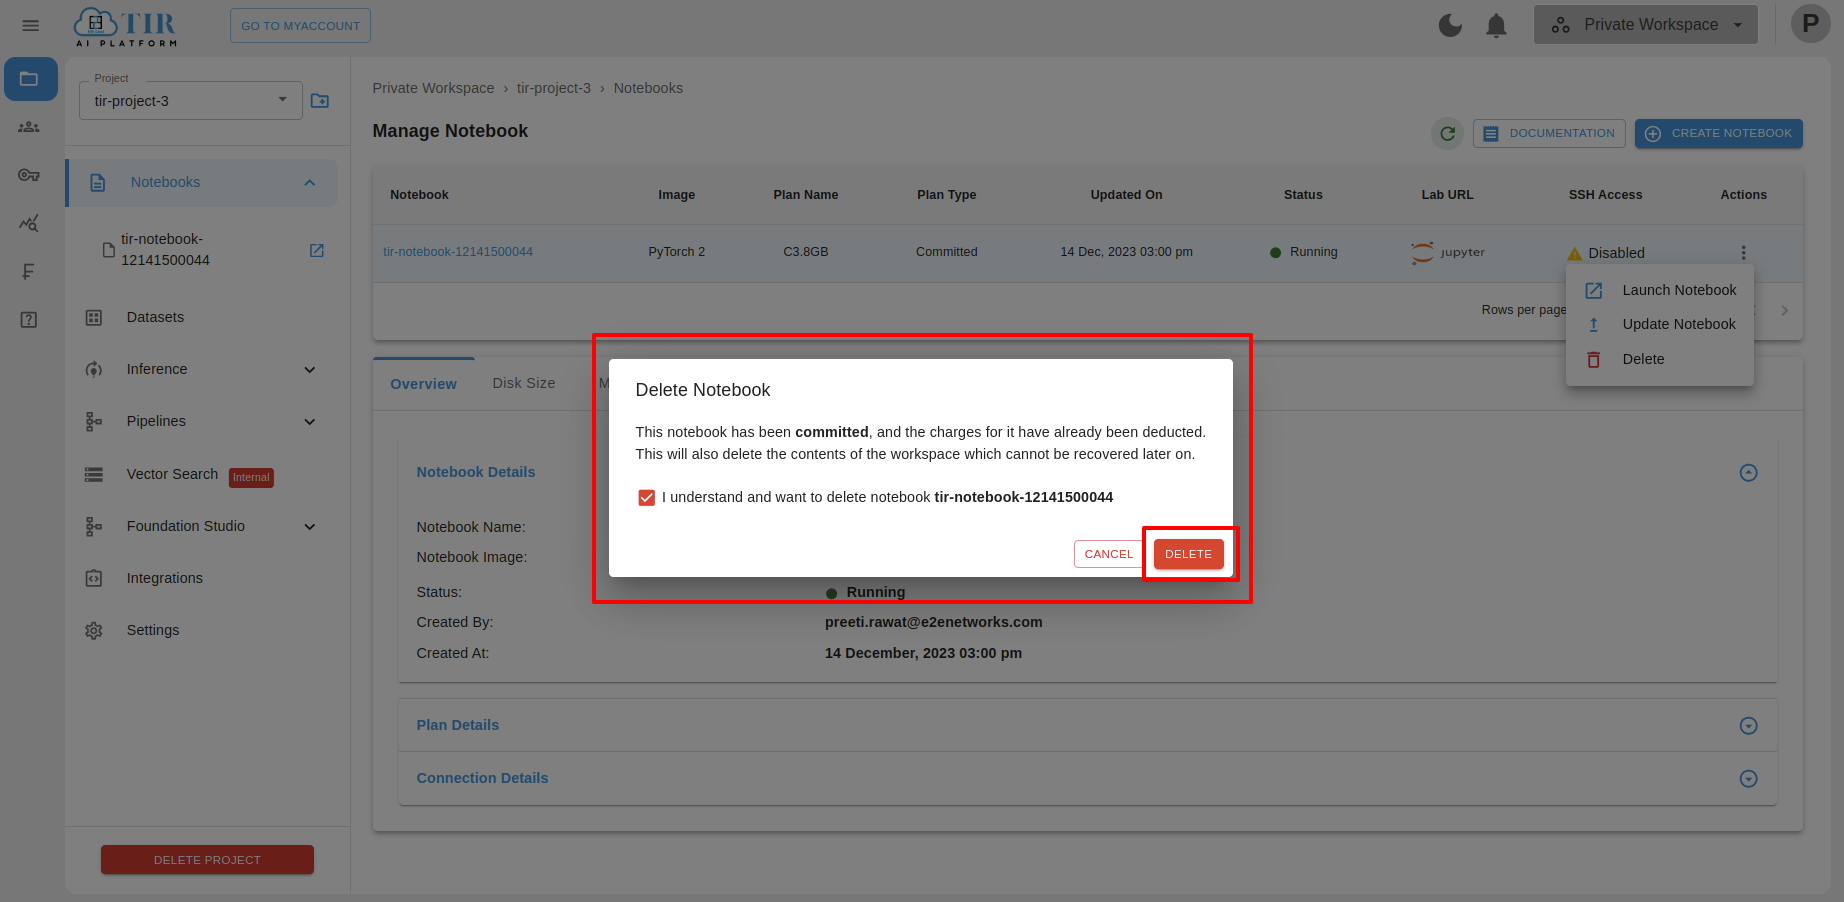
Task: Click the Image column header
Action: pos(677,195)
